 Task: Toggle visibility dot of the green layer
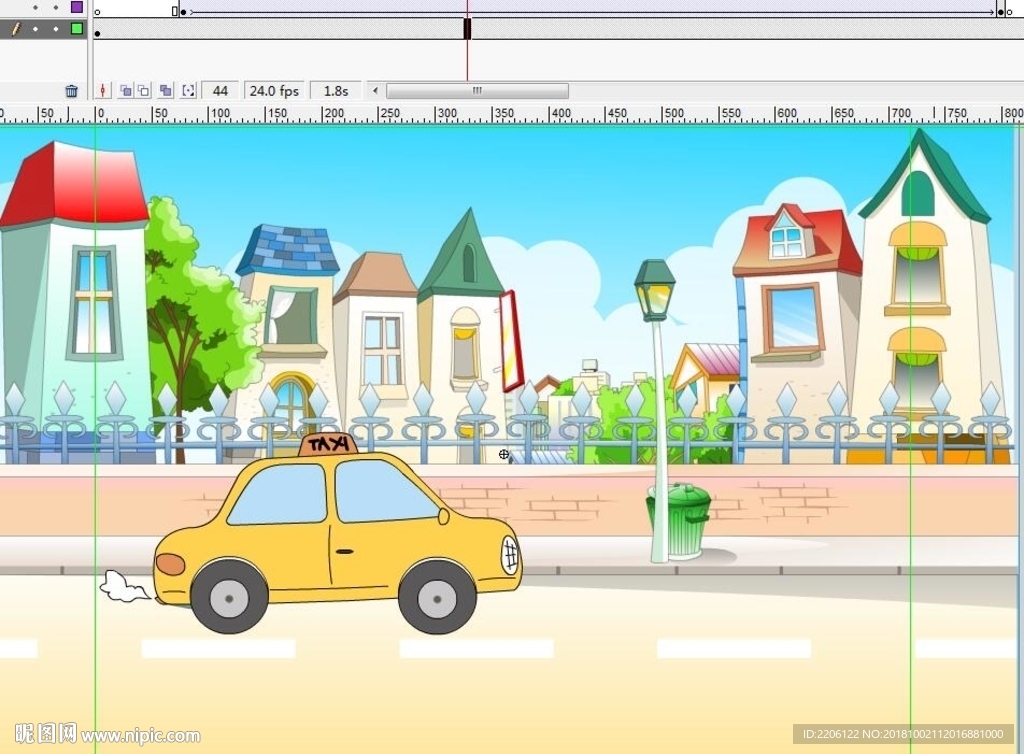coord(35,29)
